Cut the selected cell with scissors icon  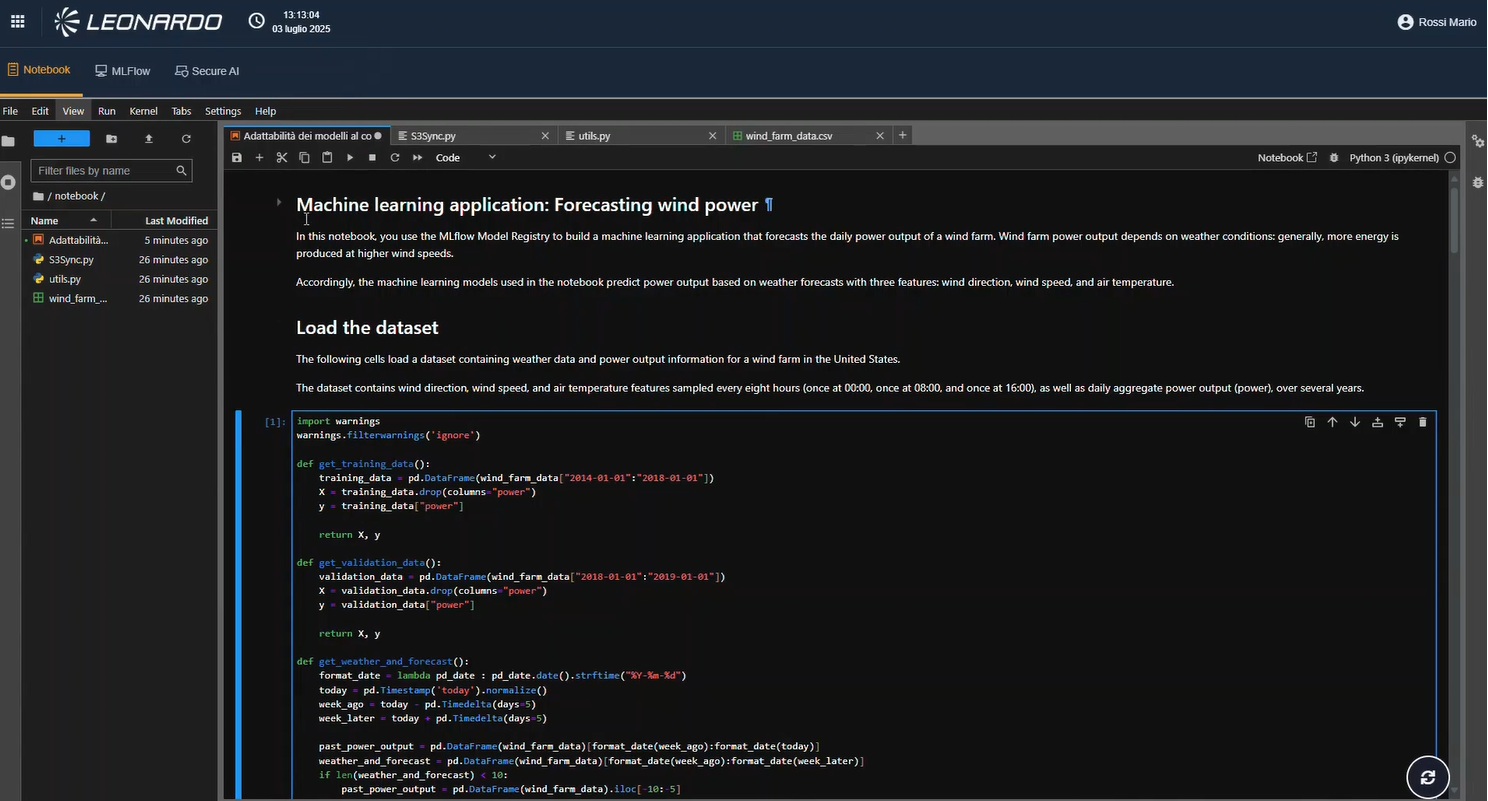pyautogui.click(x=282, y=158)
